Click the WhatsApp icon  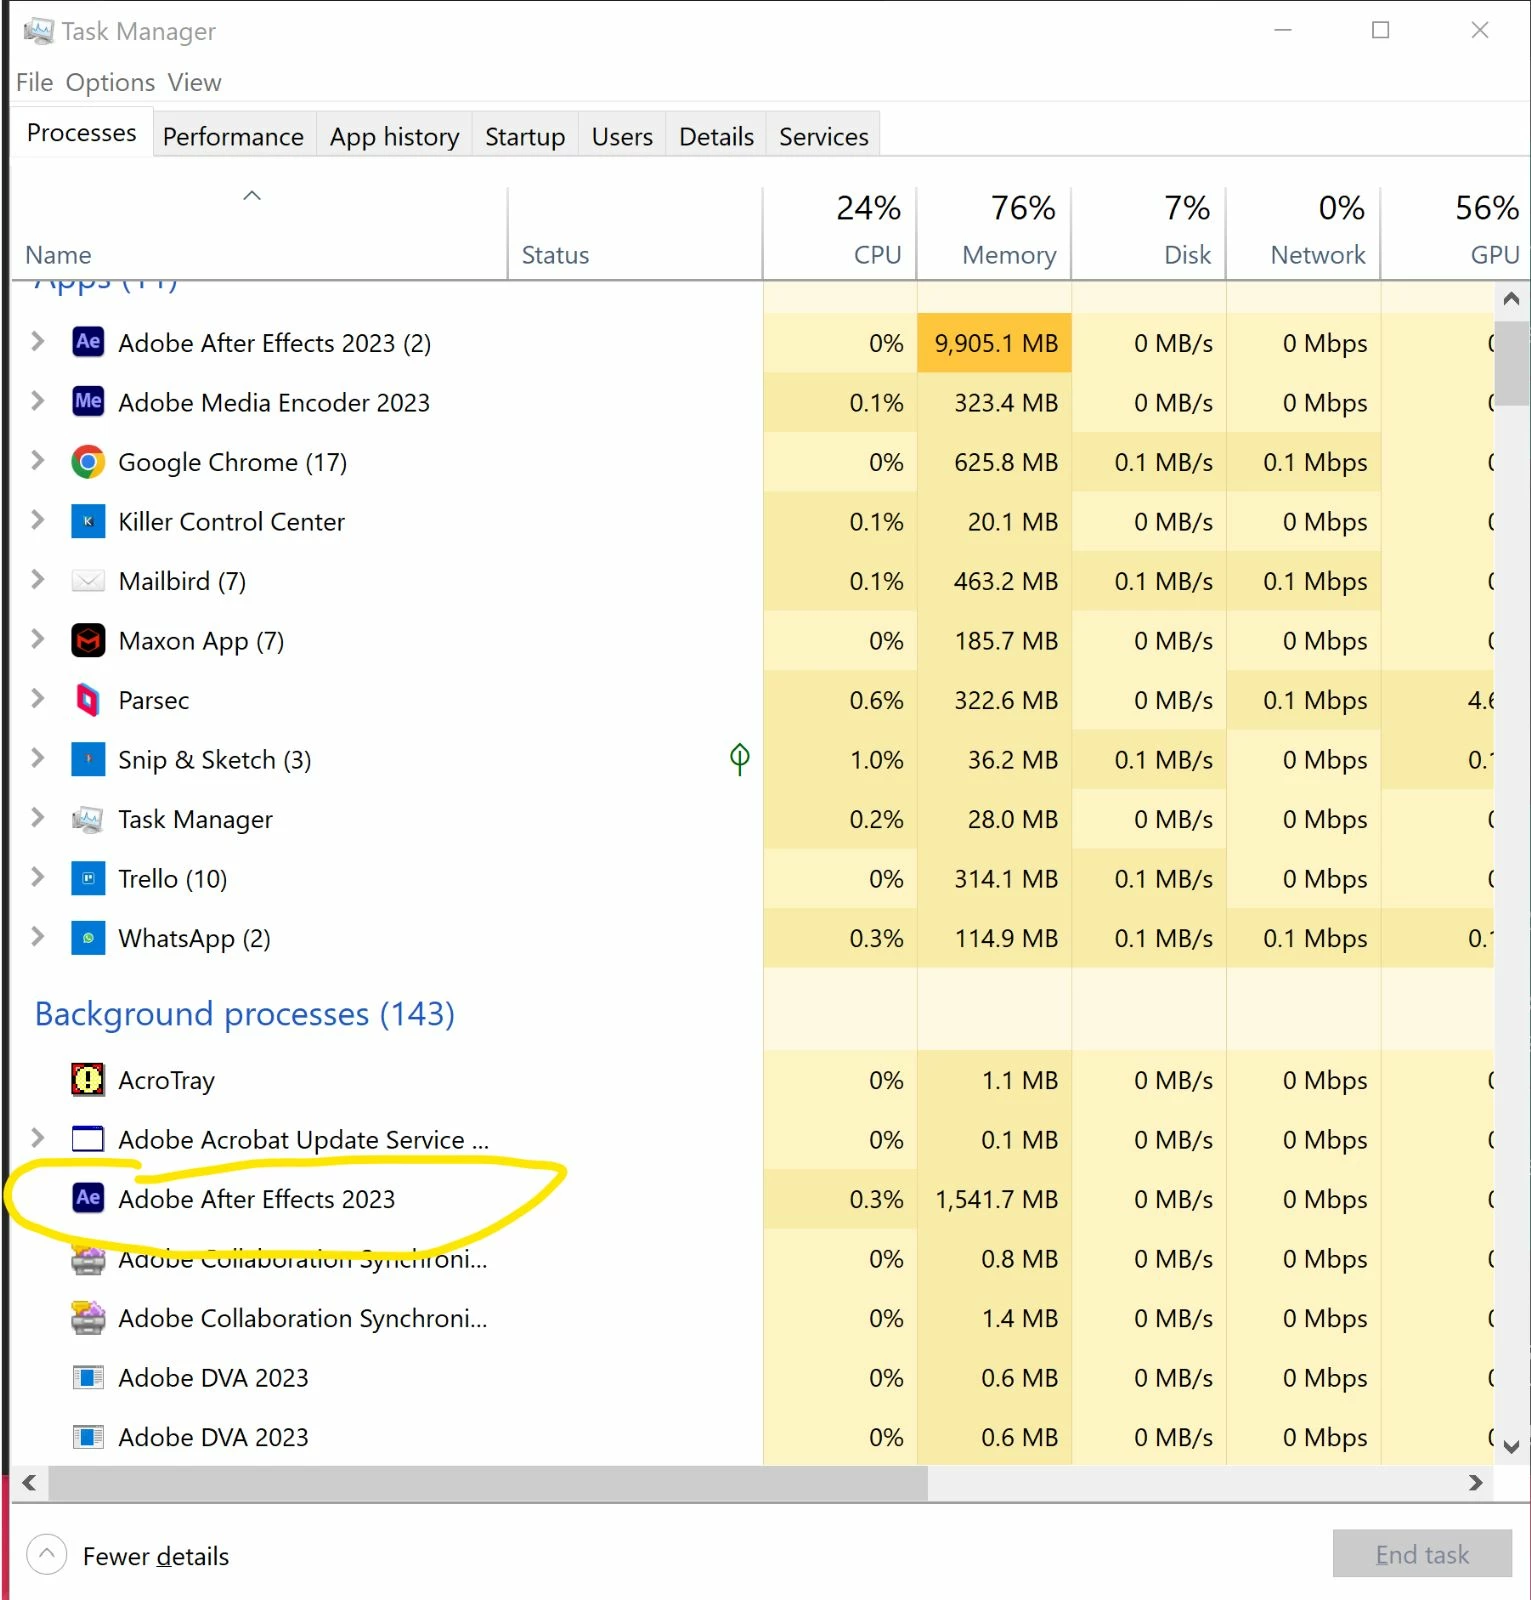coord(88,938)
